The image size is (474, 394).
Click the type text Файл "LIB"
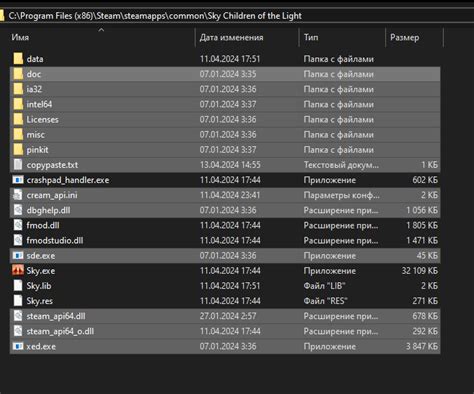click(324, 286)
